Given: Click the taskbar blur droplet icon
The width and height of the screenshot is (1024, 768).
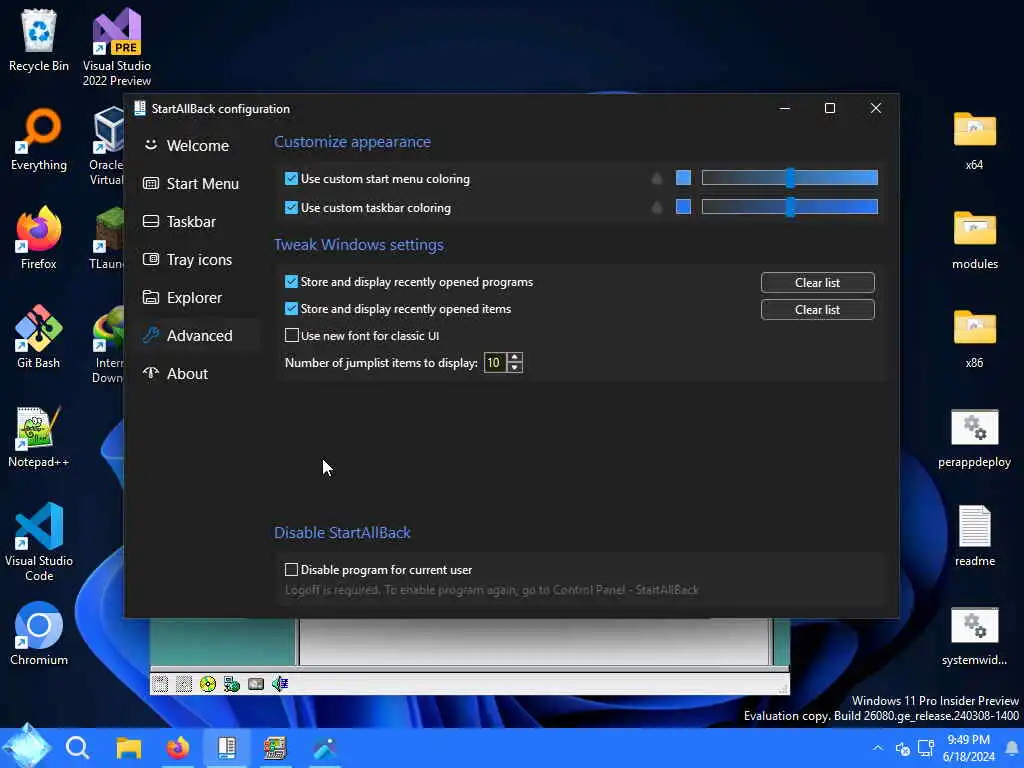Looking at the screenshot, I should (657, 207).
